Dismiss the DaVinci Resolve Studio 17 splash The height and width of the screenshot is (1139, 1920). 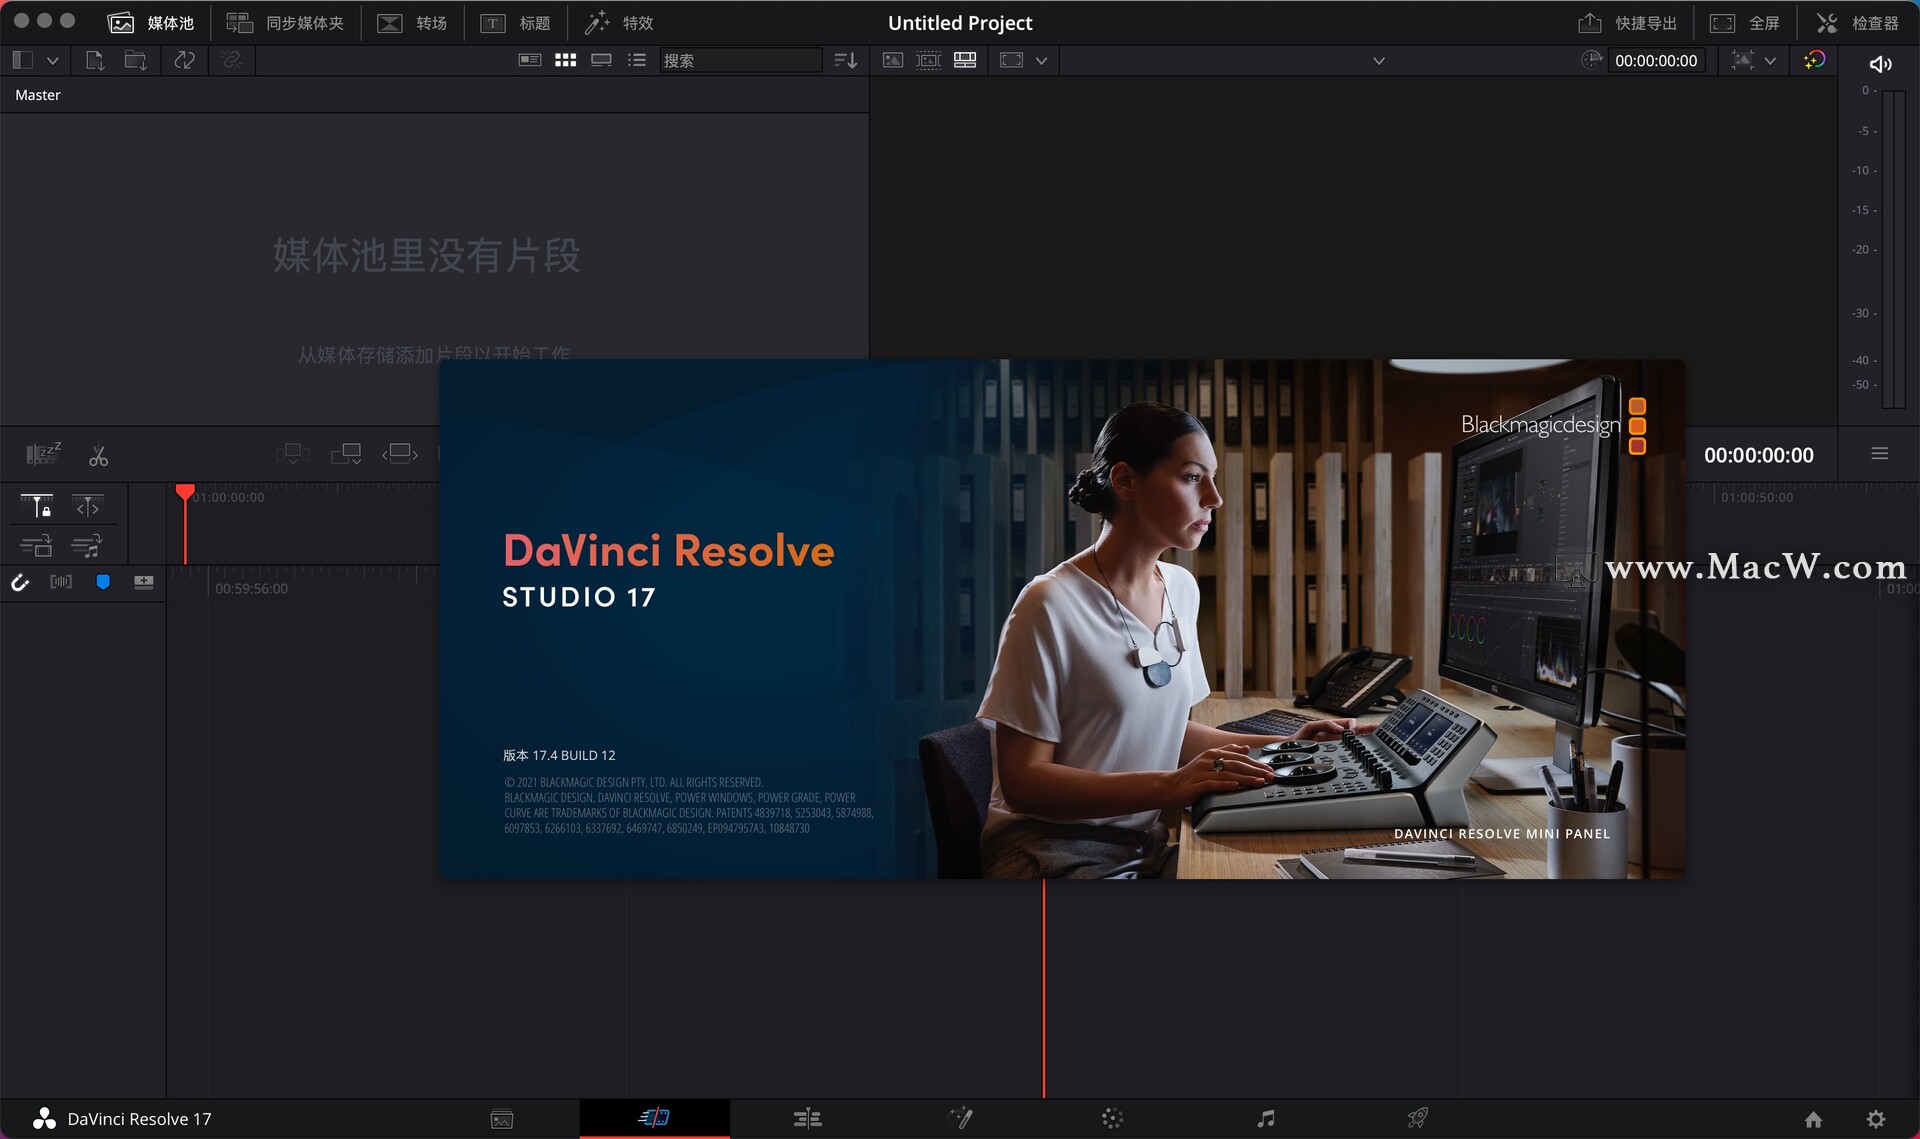(1062, 619)
